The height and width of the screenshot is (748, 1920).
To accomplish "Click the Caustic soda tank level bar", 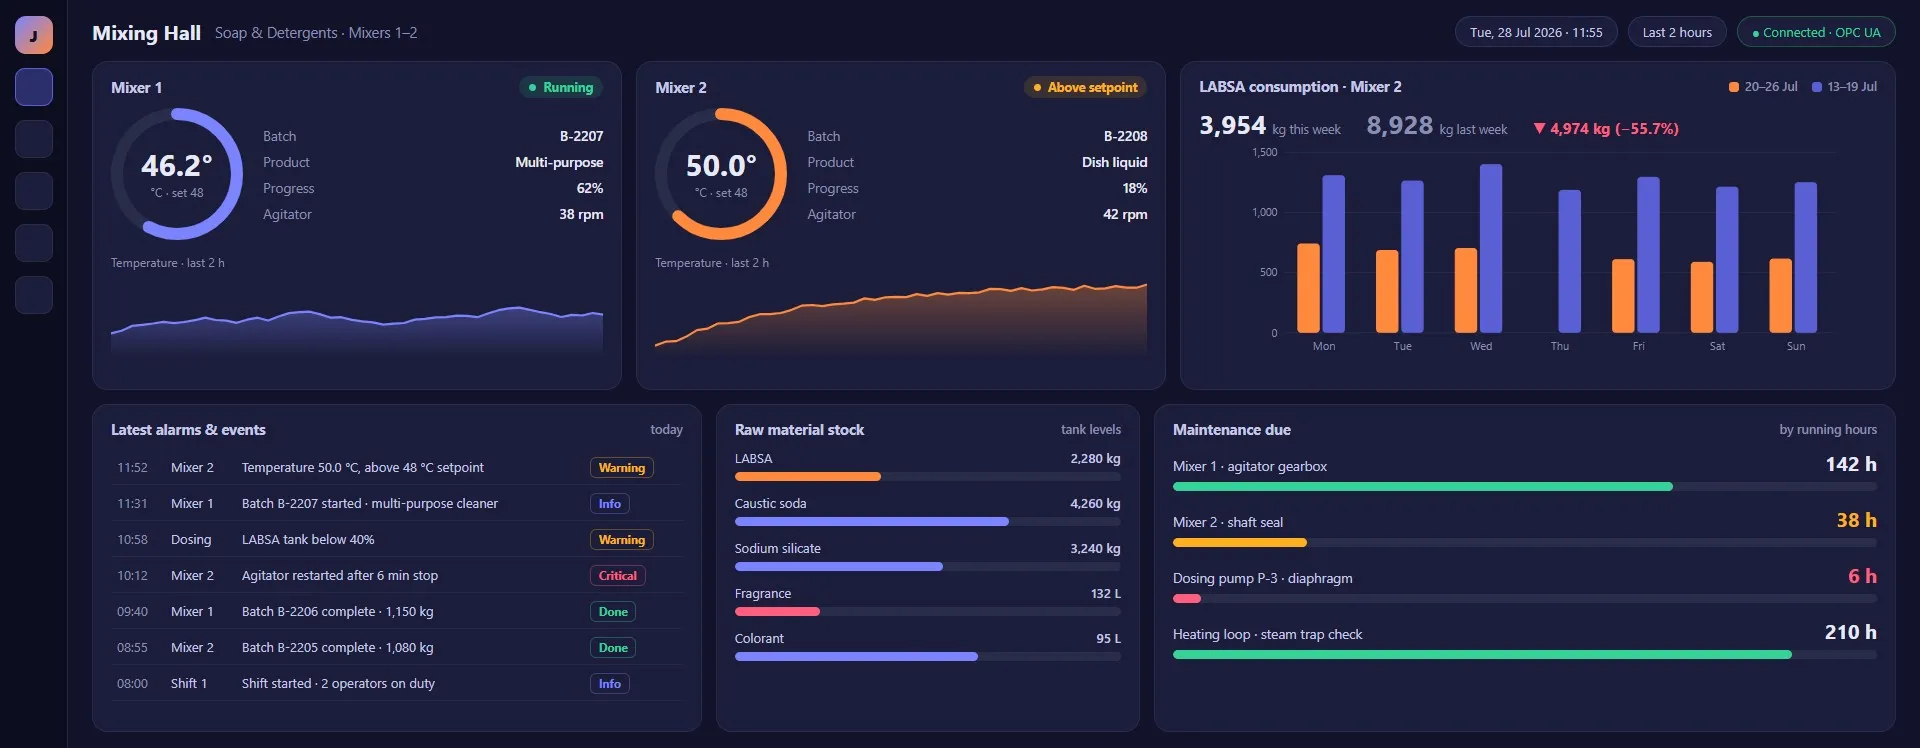I will [928, 522].
